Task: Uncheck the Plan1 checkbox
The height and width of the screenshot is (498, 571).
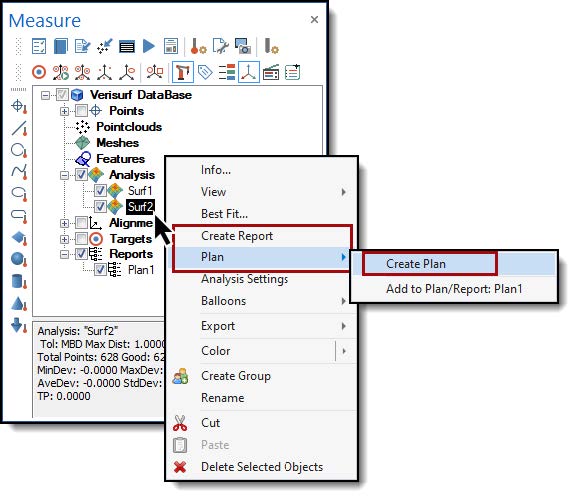Action: click(100, 270)
